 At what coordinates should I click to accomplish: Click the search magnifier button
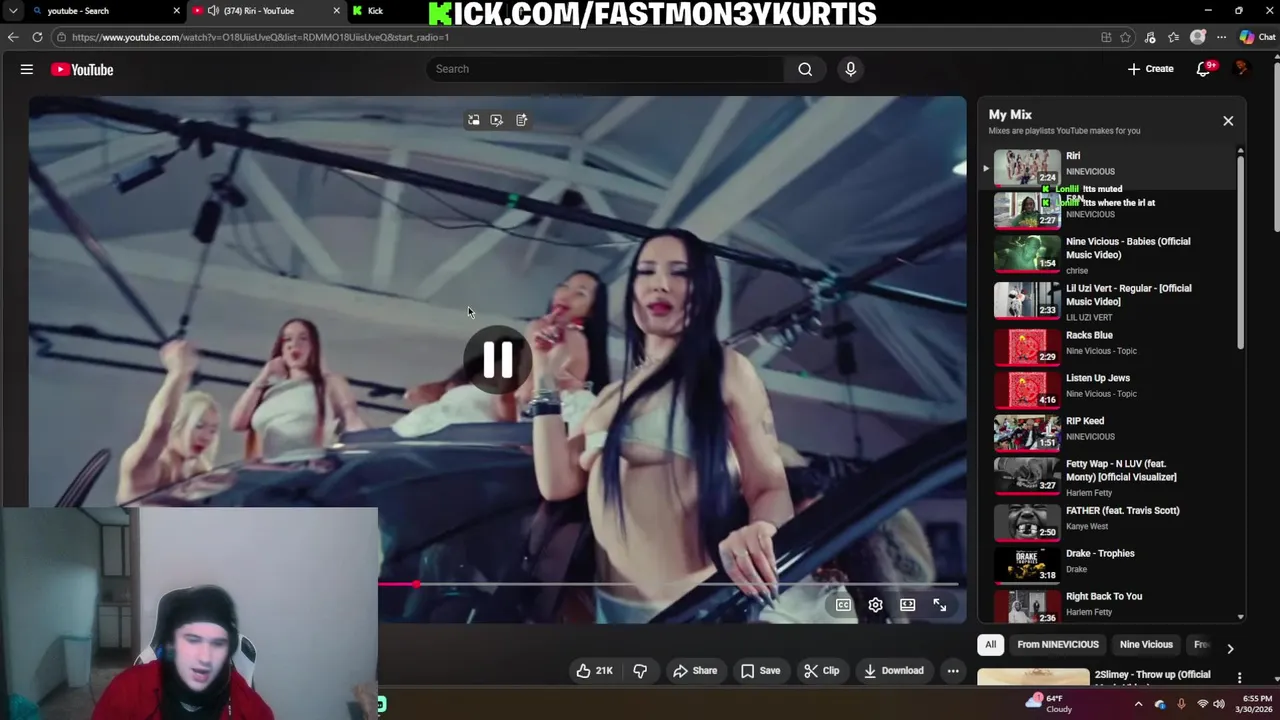click(x=805, y=69)
